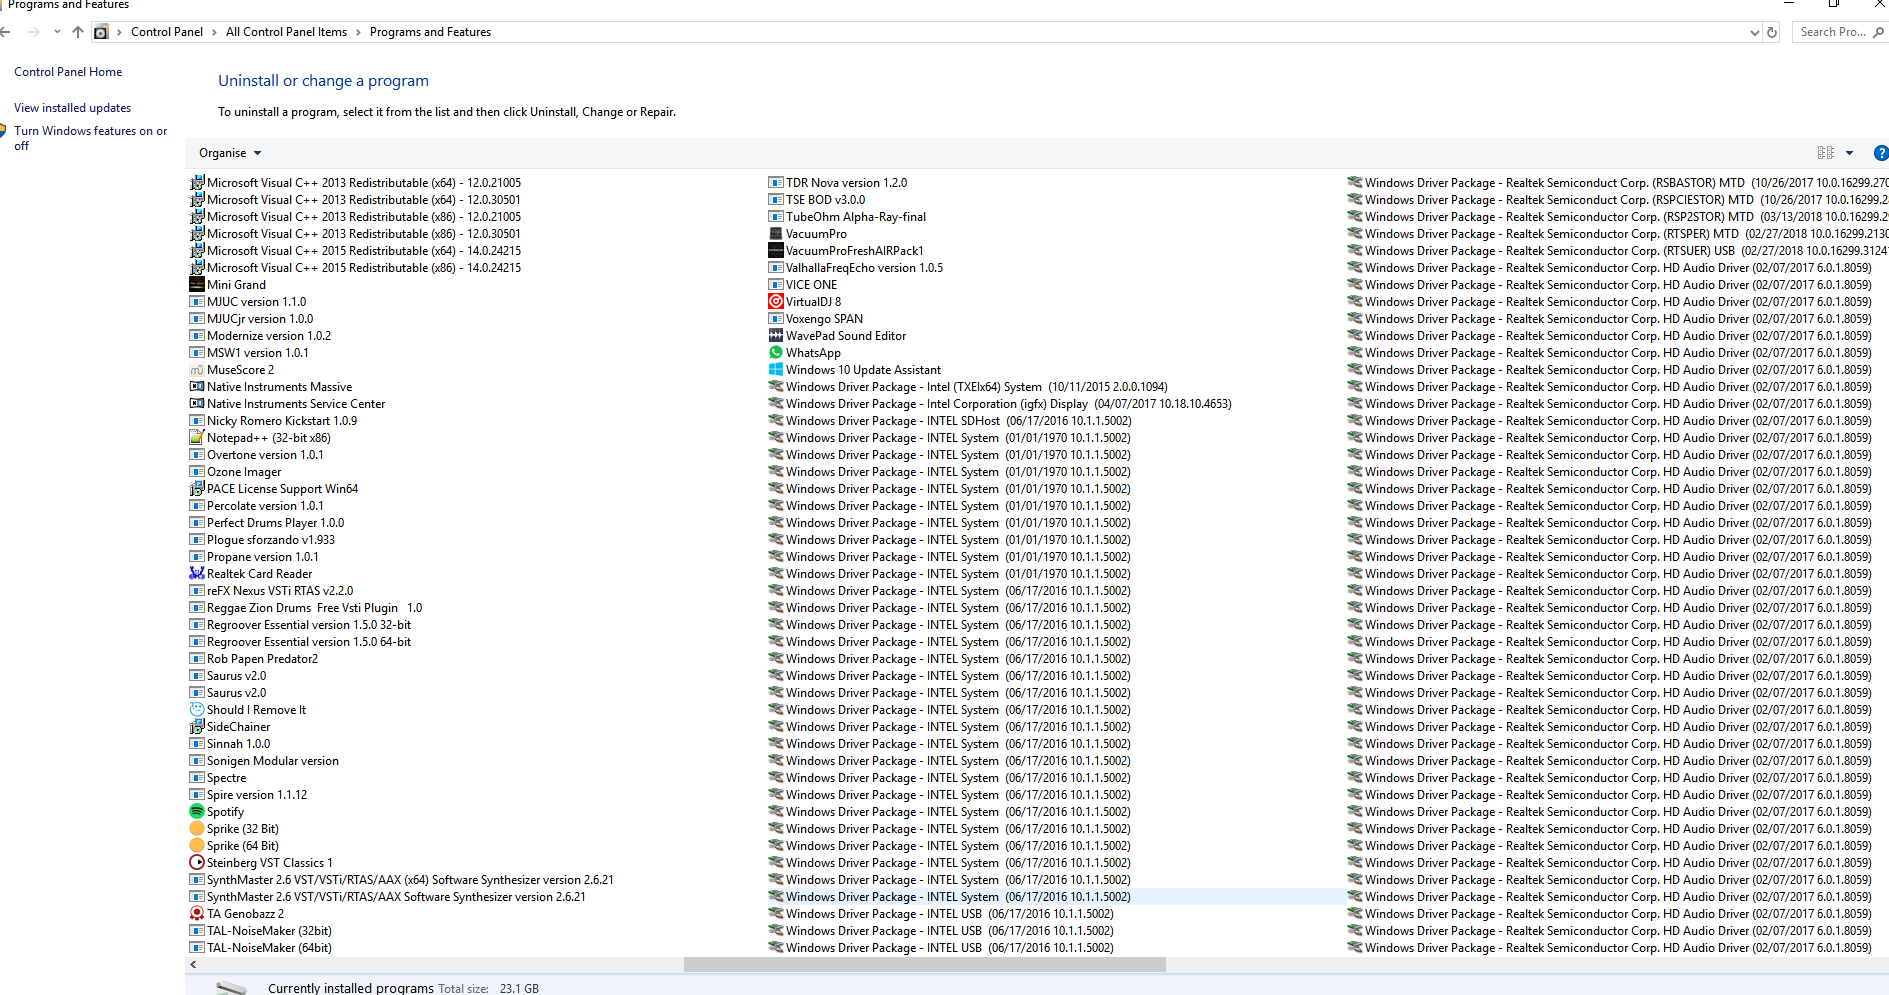Select TAL-NoiseMaker (64bit) entry
The height and width of the screenshot is (995, 1889).
269,947
